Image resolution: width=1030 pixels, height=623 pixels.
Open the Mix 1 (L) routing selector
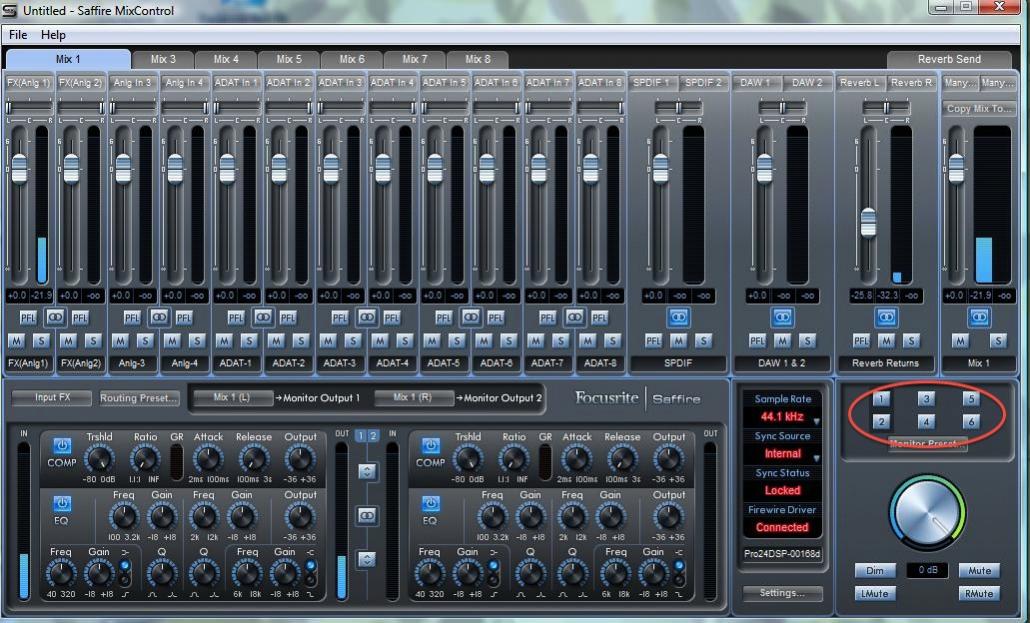pos(233,398)
